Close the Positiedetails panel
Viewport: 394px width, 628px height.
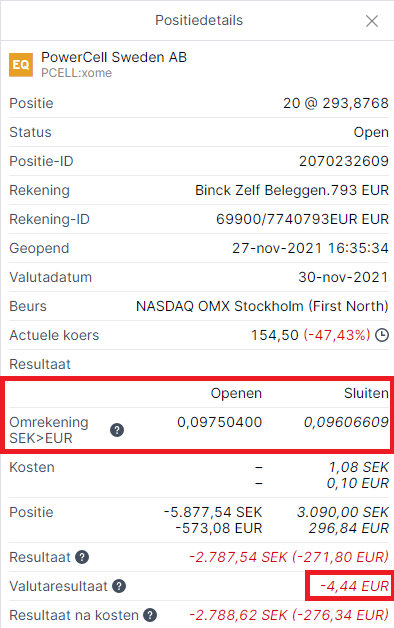tap(372, 21)
